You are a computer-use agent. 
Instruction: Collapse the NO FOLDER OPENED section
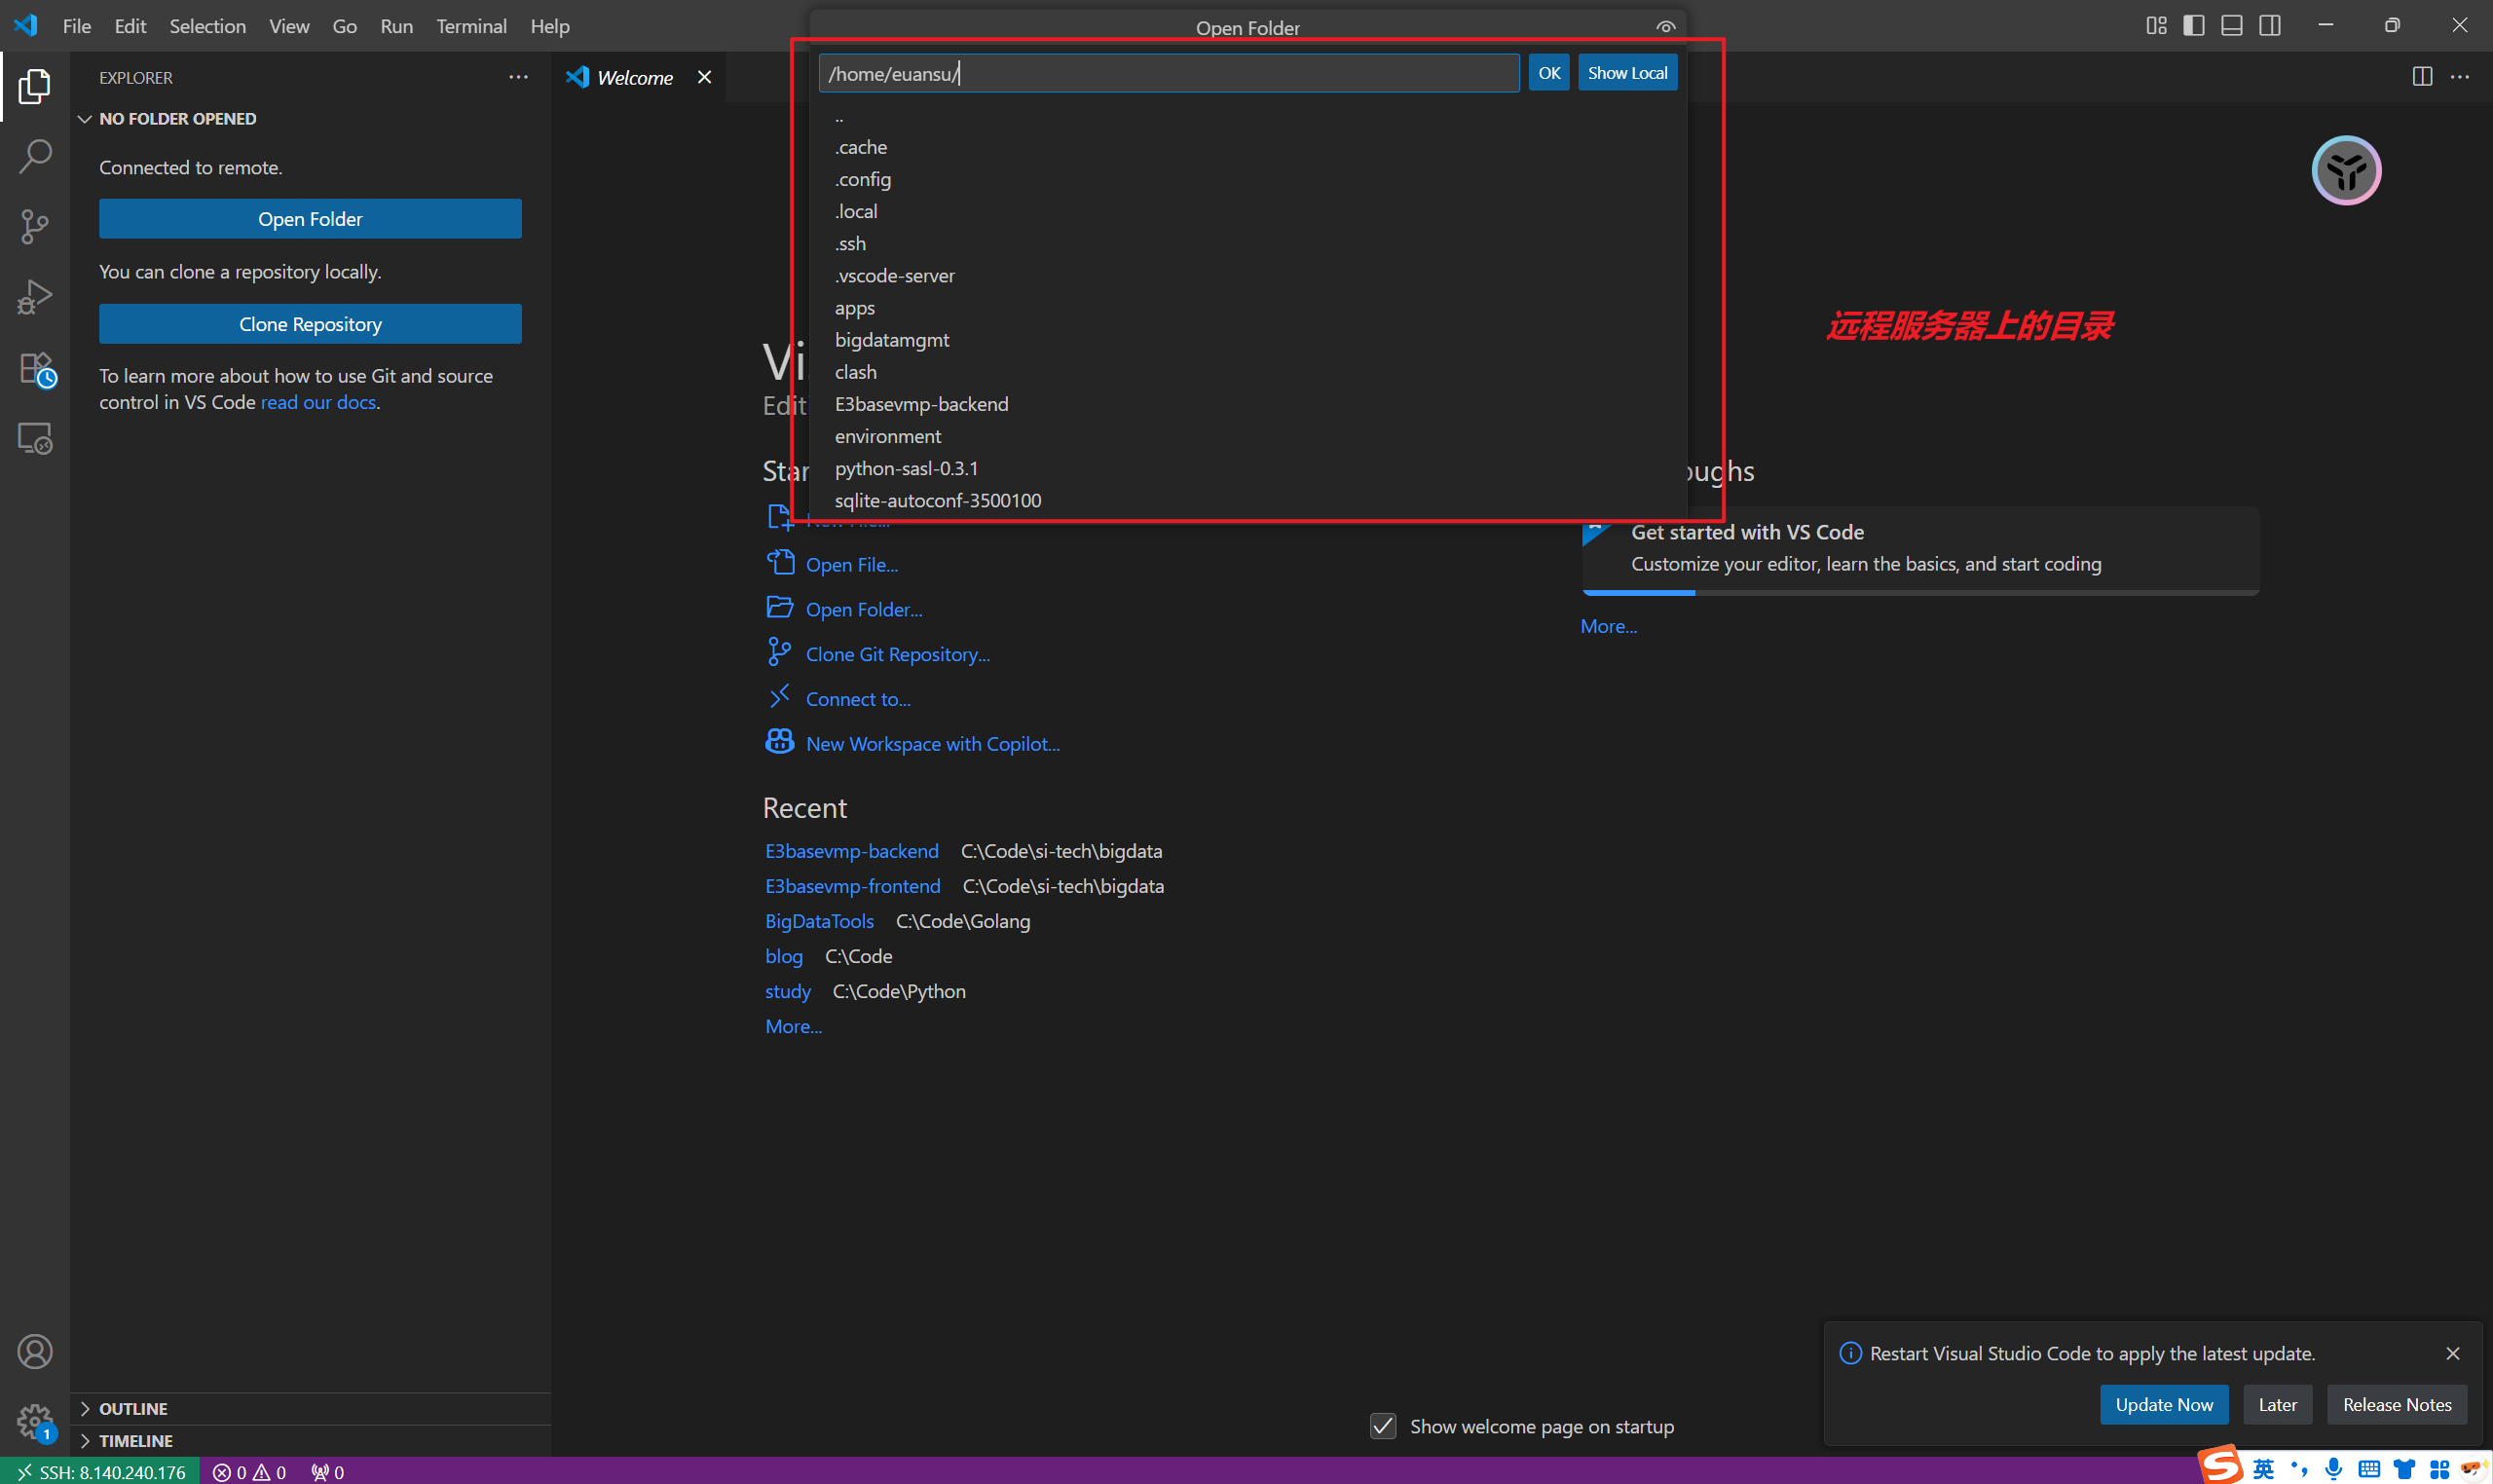pos(177,119)
